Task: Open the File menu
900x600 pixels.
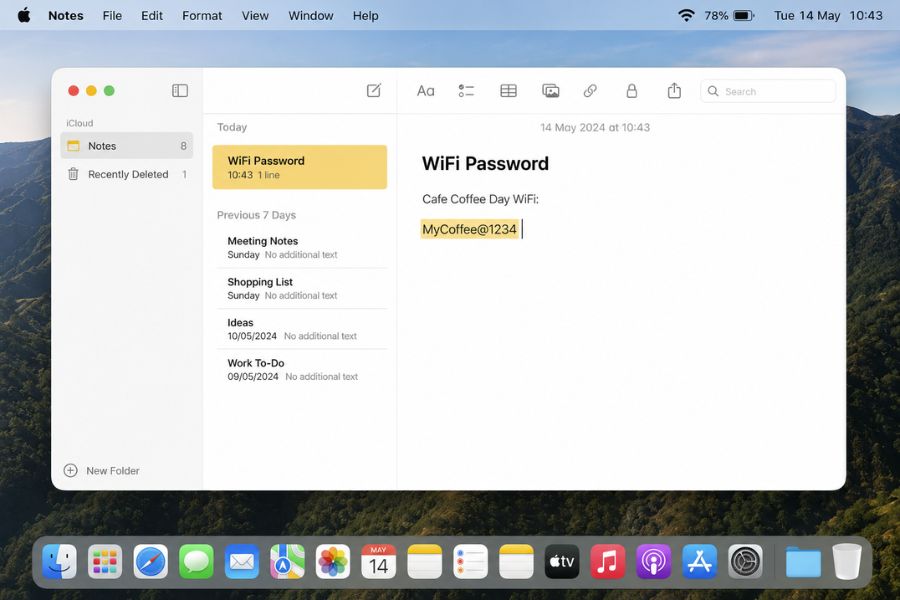Action: [x=112, y=16]
